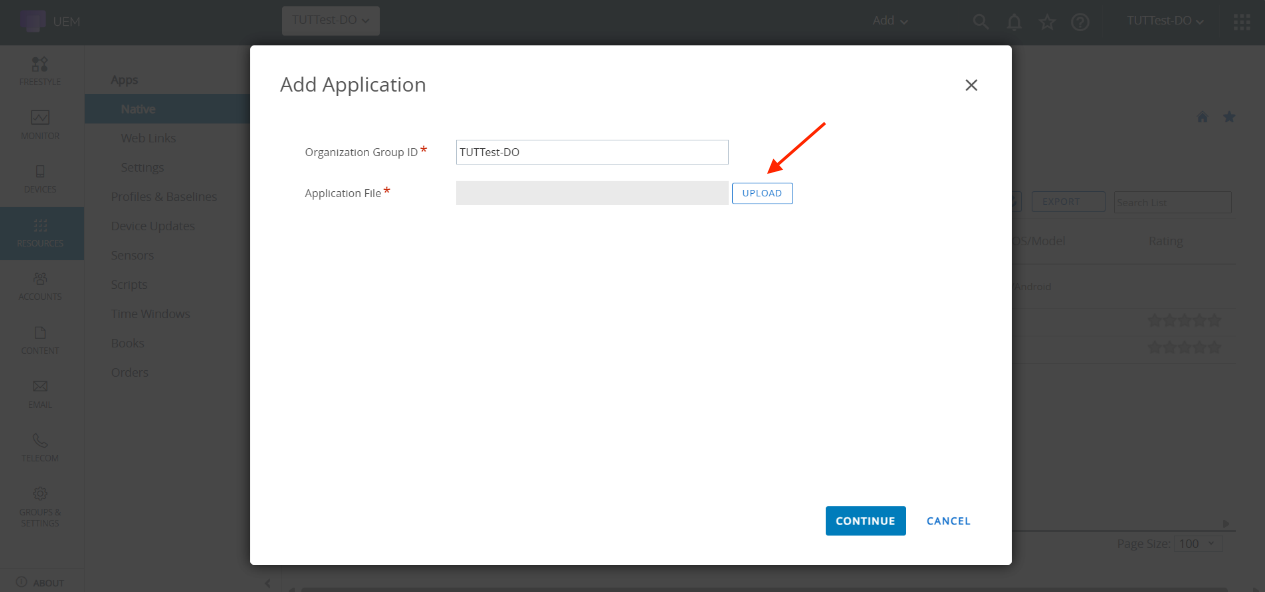Close the Add Application dialog with X
1265x592 pixels.
coord(970,86)
